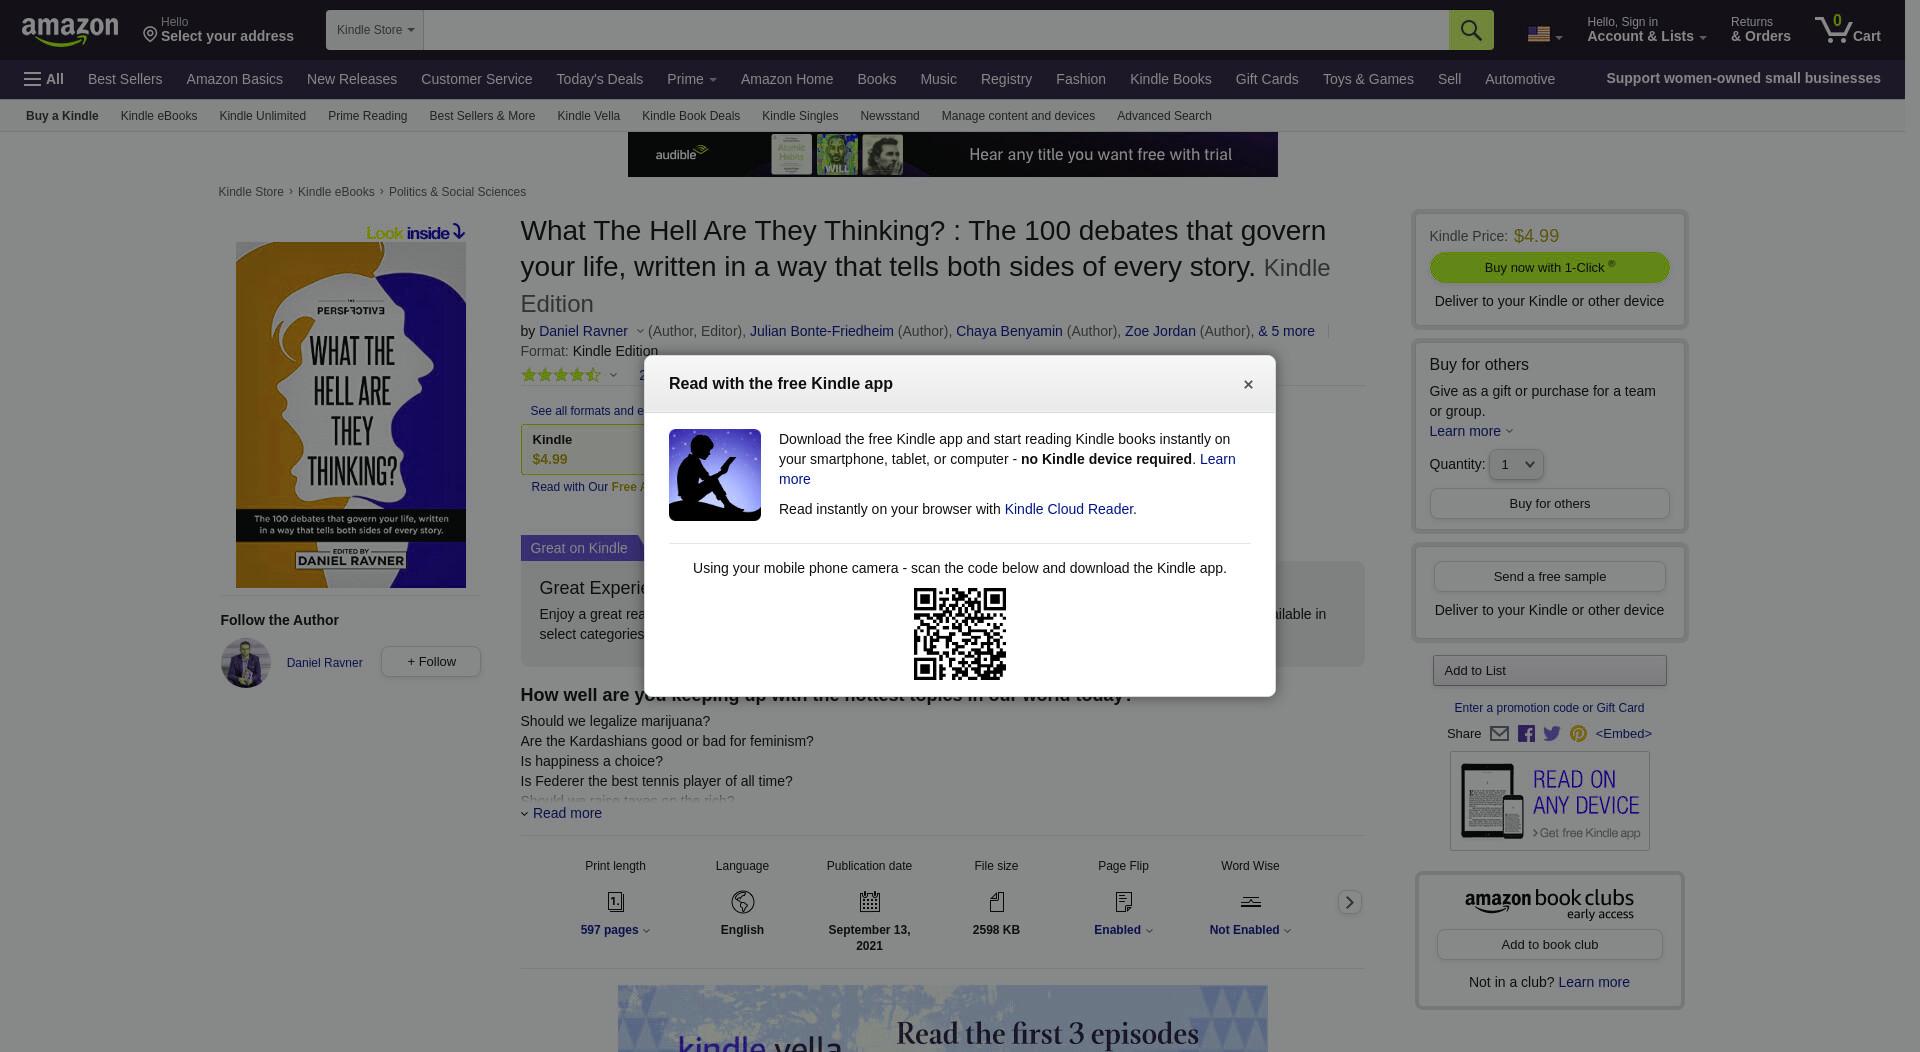This screenshot has height=1052, width=1920.
Task: Open the Account & Lists dropdown
Action: [x=1646, y=30]
